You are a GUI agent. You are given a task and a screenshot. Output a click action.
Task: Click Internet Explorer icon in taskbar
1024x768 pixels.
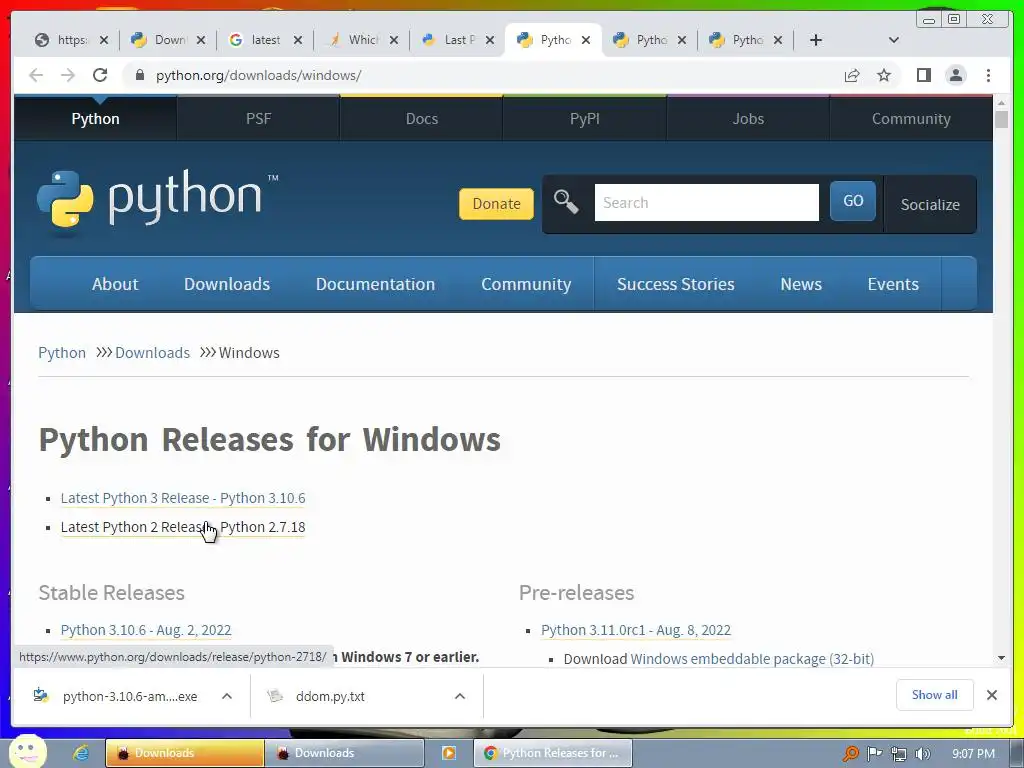point(81,753)
